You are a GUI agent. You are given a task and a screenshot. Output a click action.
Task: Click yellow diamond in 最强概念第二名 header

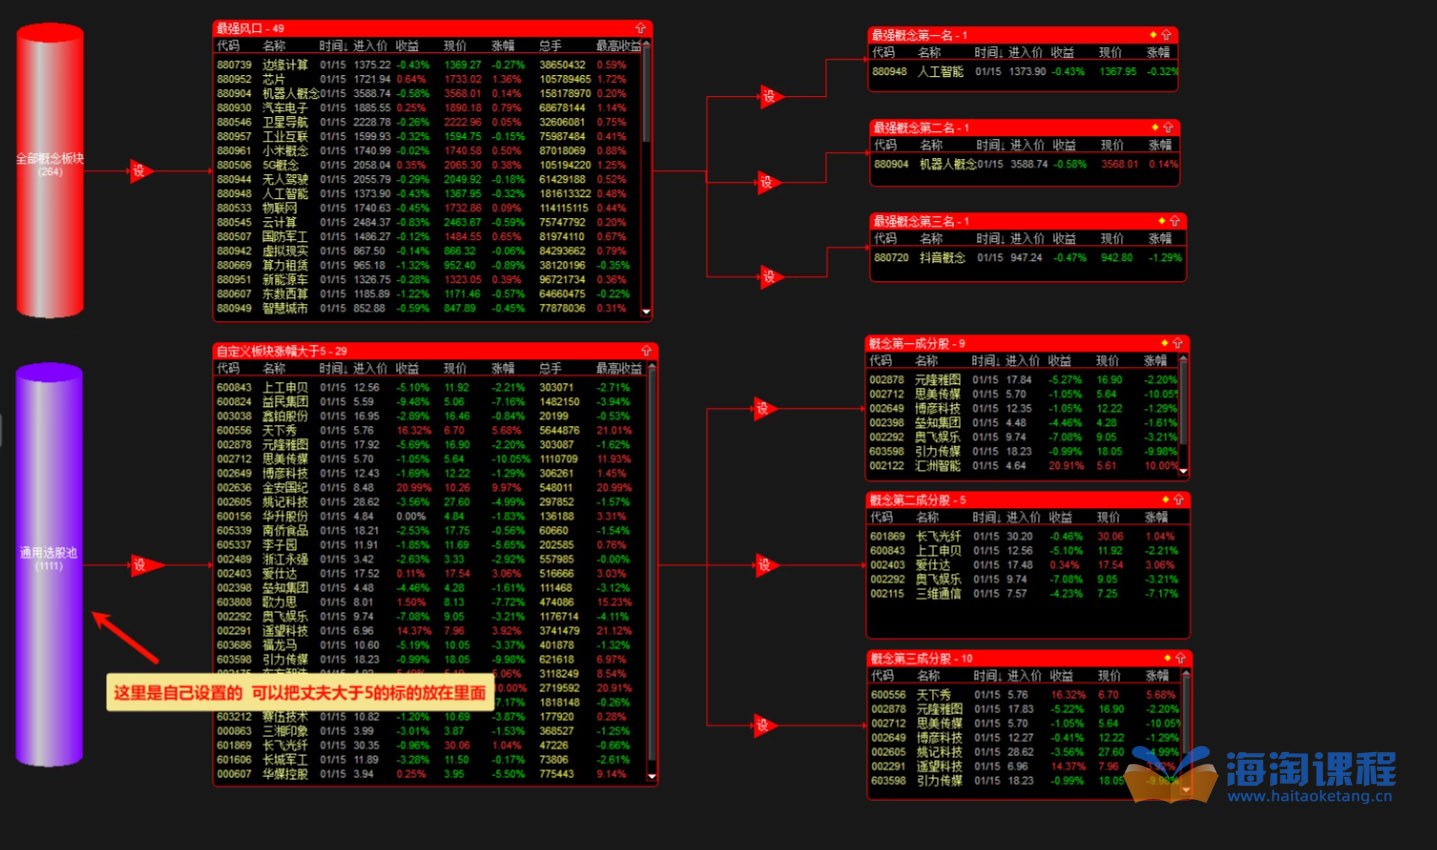click(x=1155, y=128)
